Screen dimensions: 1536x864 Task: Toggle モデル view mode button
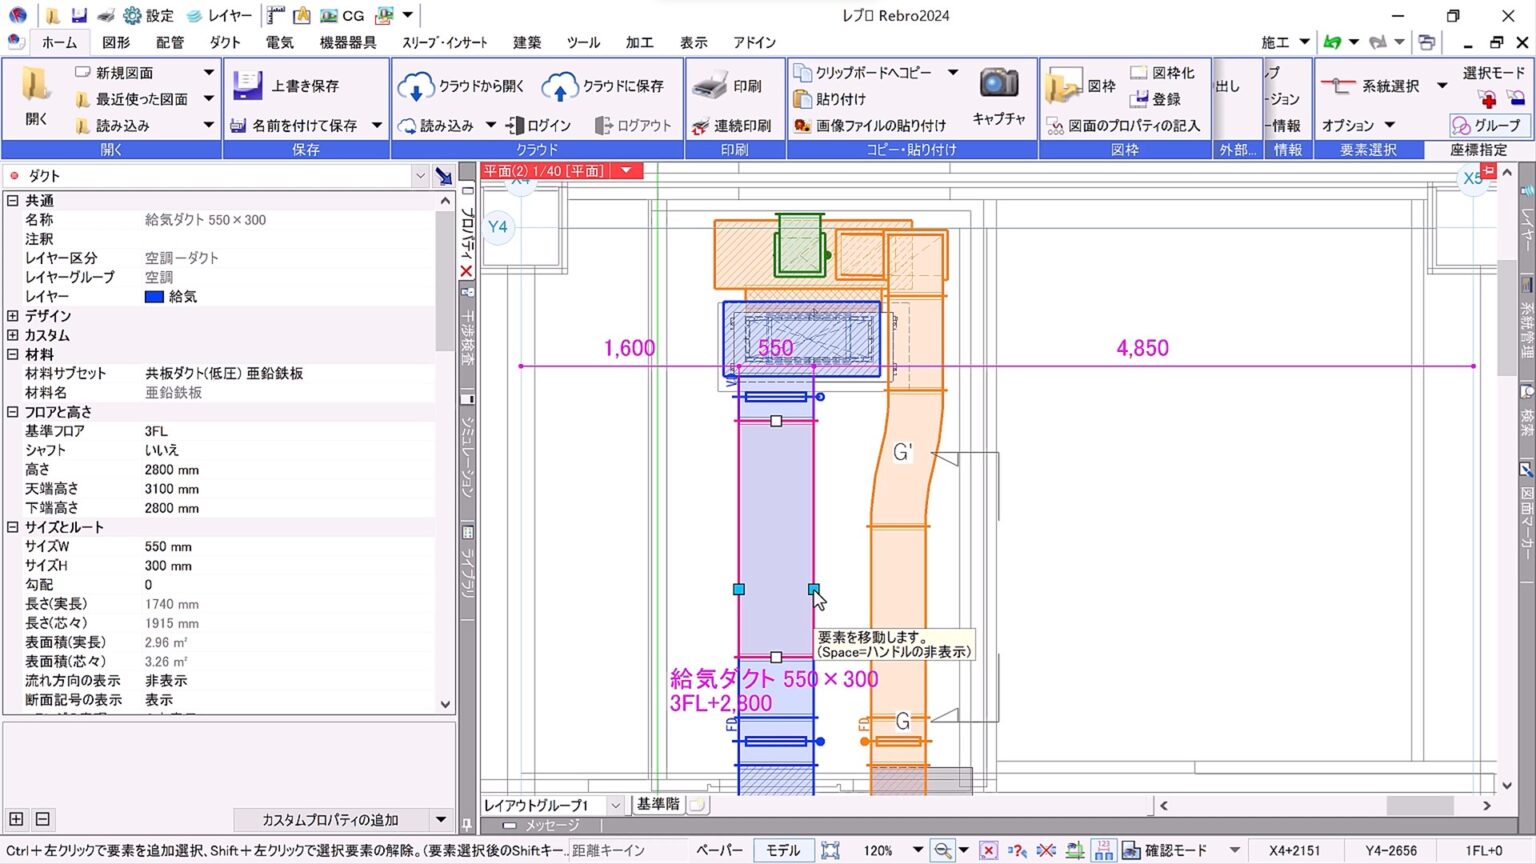click(782, 850)
